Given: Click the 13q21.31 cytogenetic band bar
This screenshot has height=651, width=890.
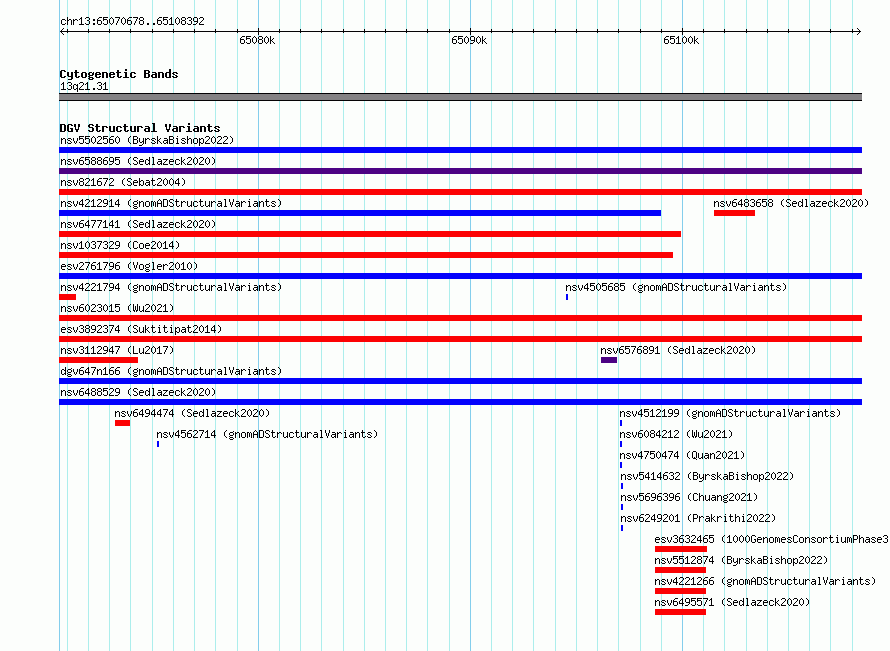Looking at the screenshot, I should coord(460,97).
